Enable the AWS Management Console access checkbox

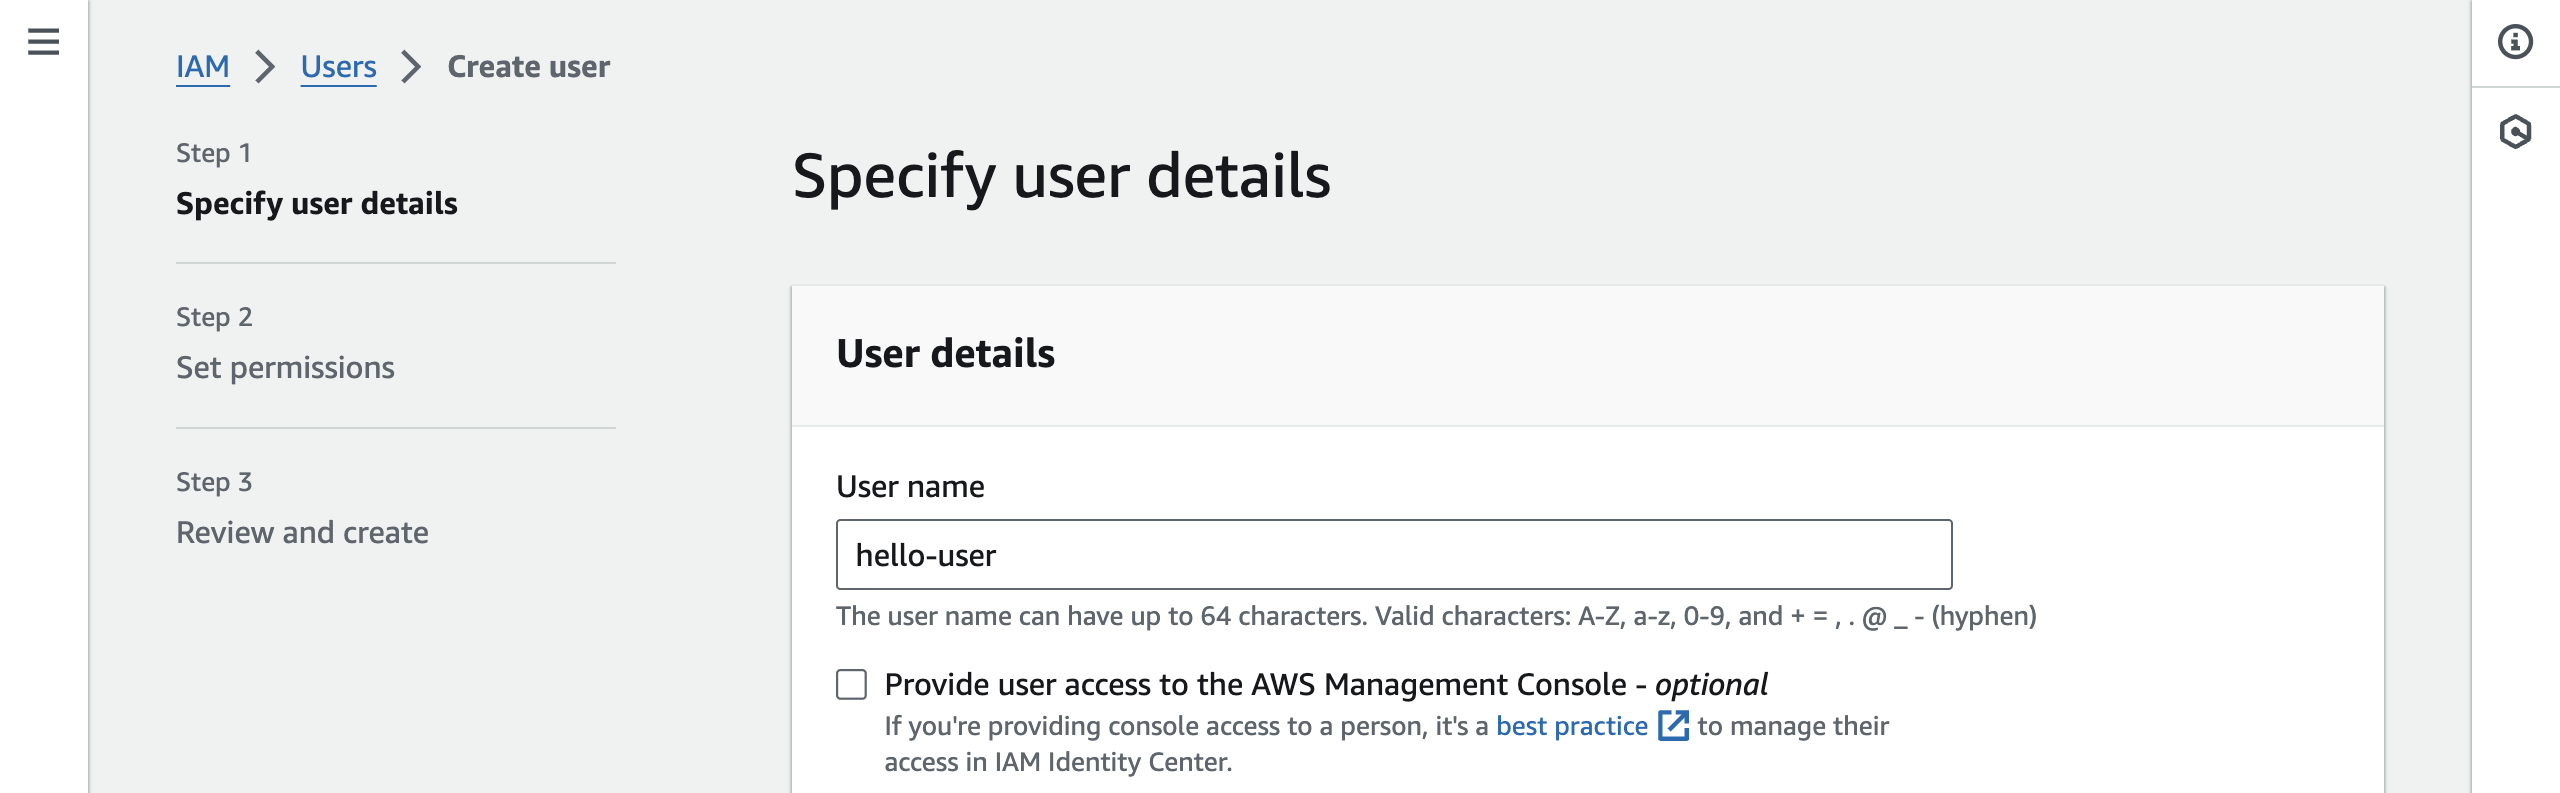(852, 685)
